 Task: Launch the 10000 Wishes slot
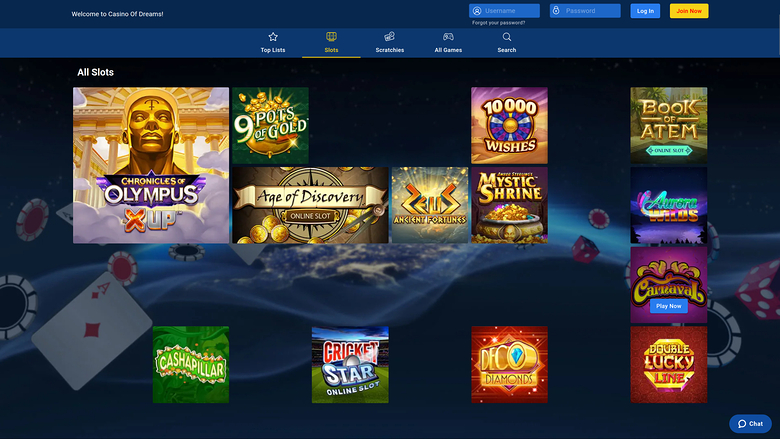(x=509, y=125)
